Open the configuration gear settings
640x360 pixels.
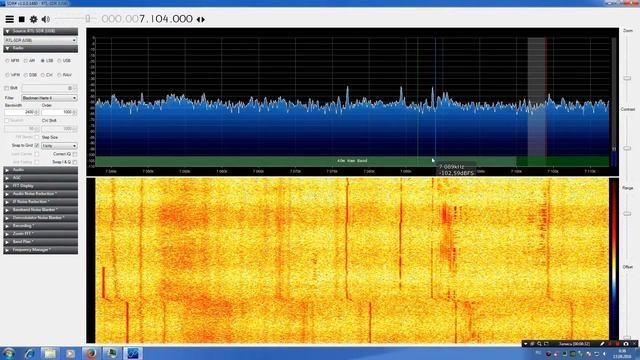click(x=33, y=19)
